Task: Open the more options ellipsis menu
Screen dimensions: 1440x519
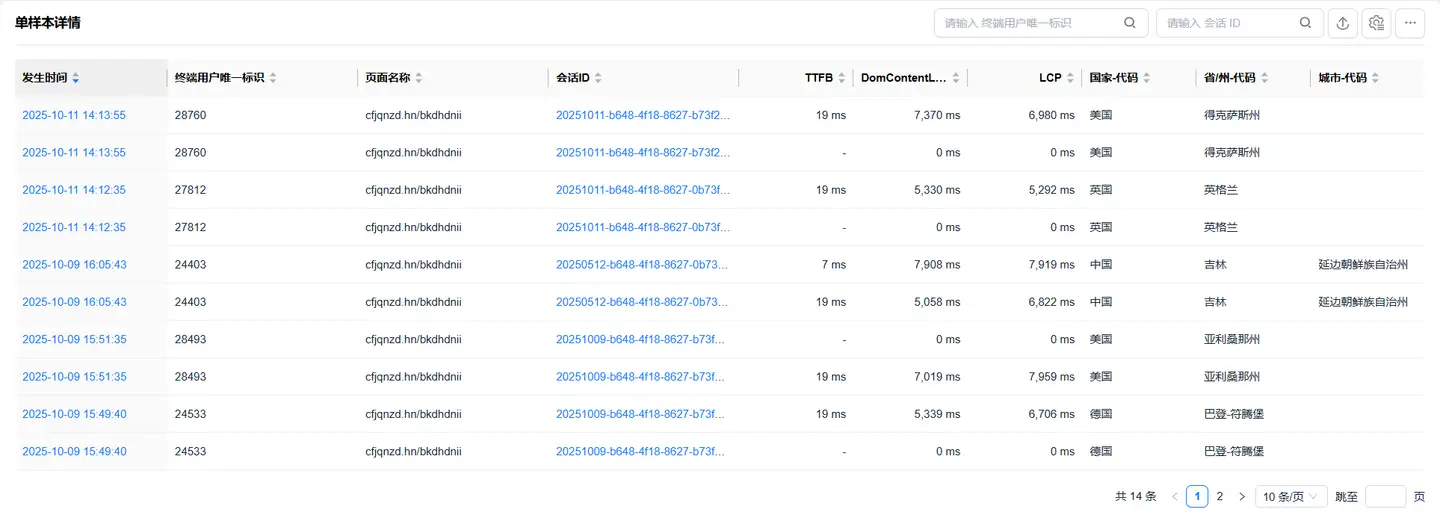Action: pos(1410,23)
